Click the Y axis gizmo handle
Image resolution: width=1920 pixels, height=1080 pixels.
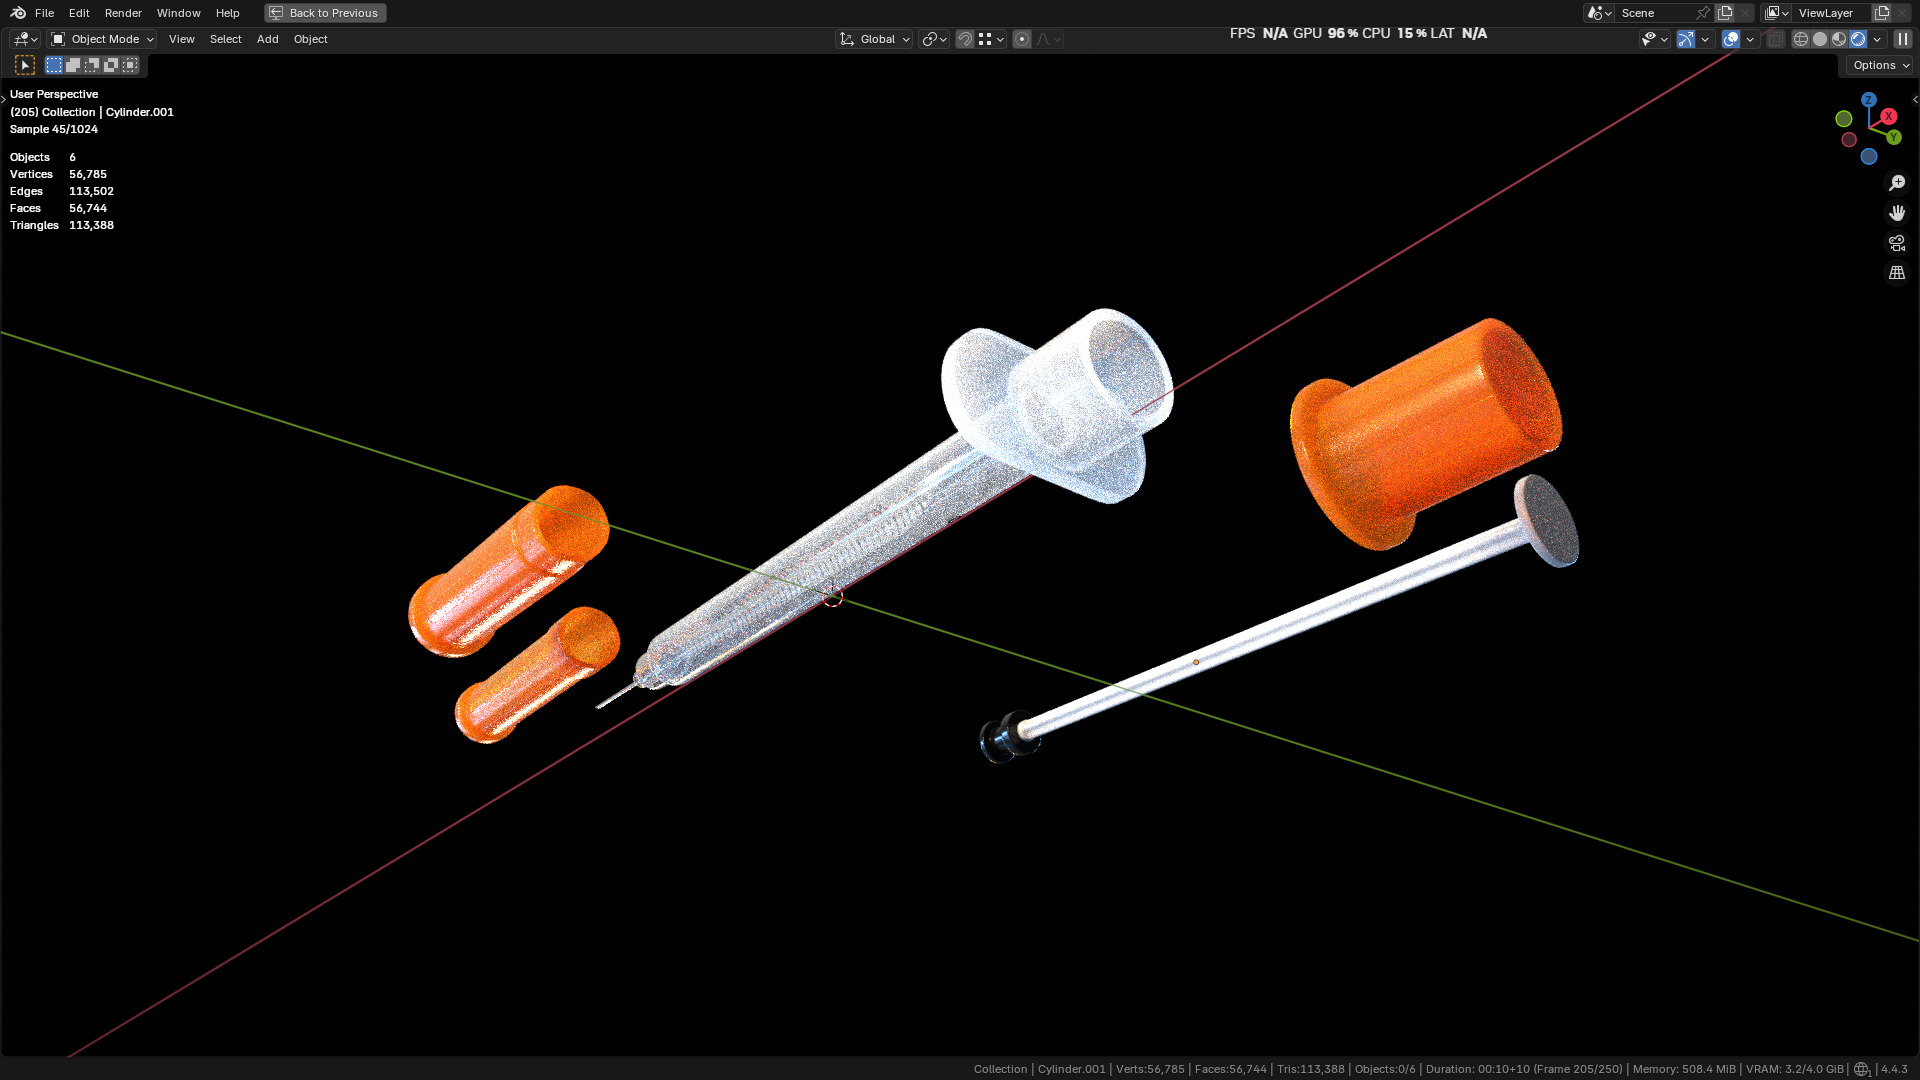[1893, 138]
